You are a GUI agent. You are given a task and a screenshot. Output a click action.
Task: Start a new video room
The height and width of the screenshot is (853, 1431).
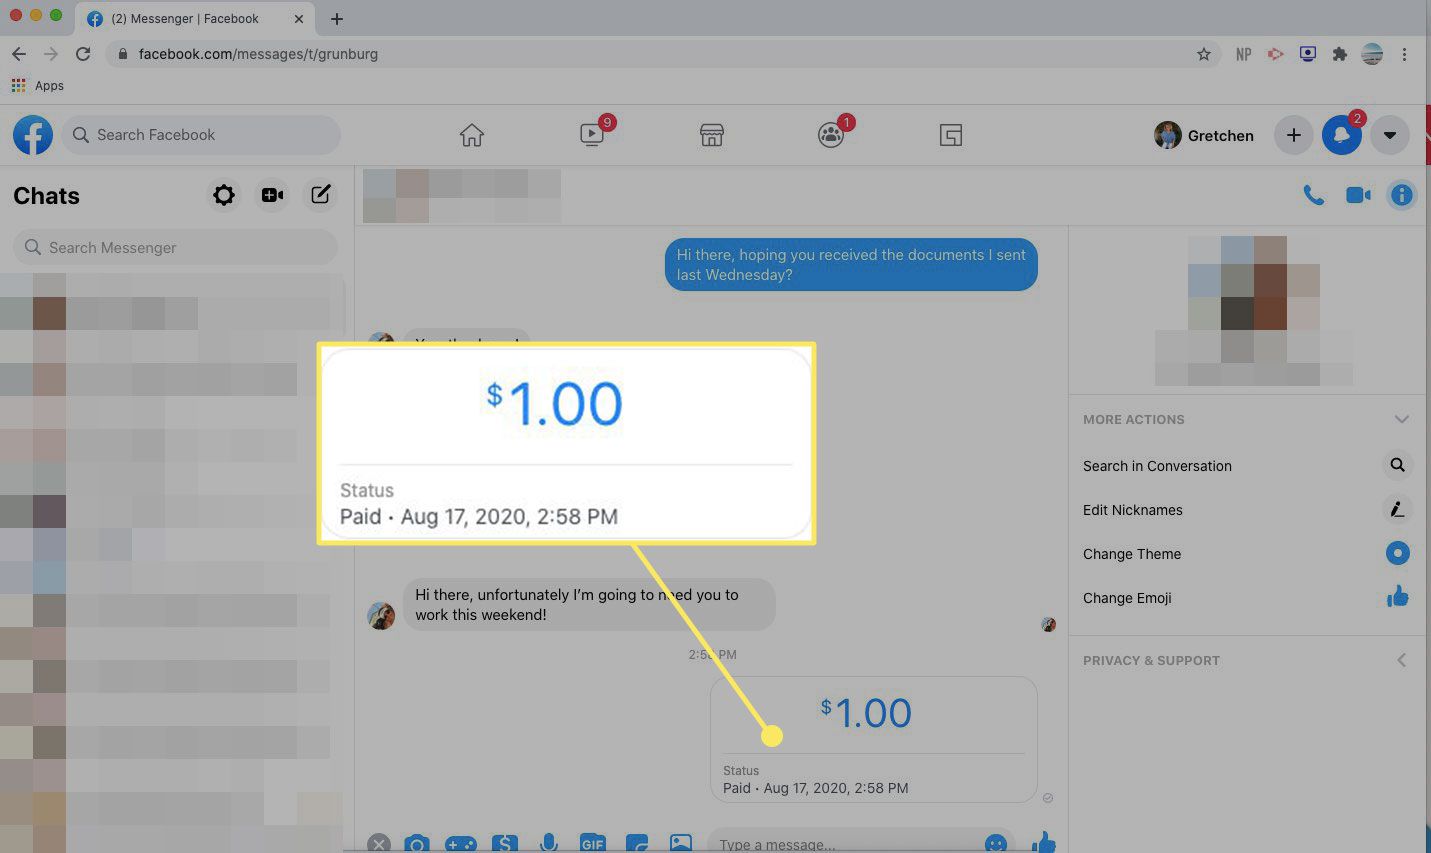point(272,195)
